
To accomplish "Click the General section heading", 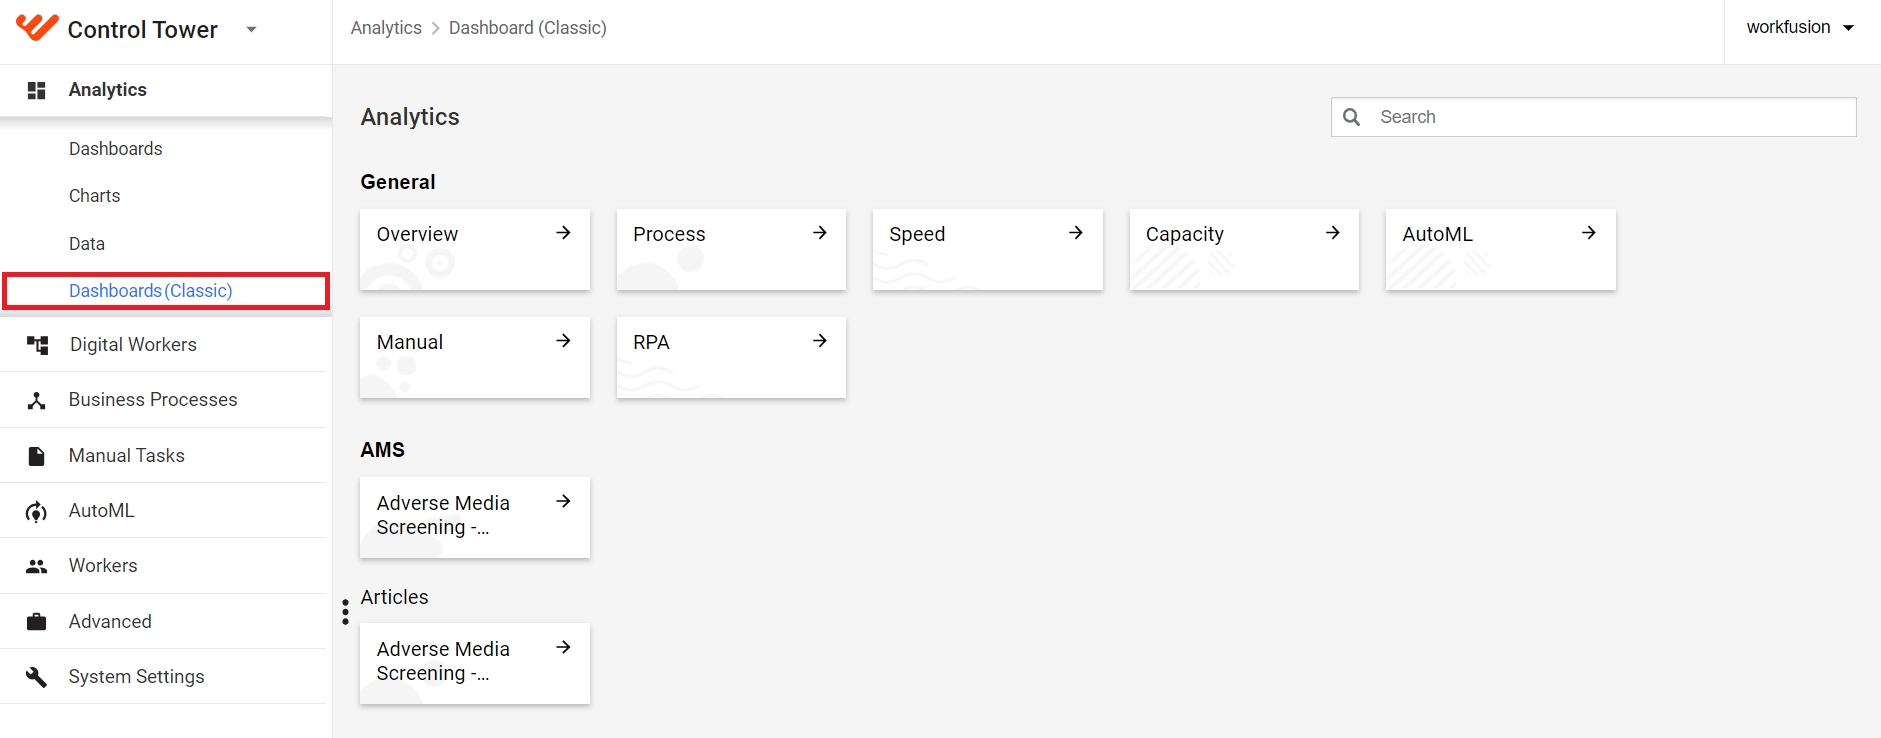I will [398, 182].
